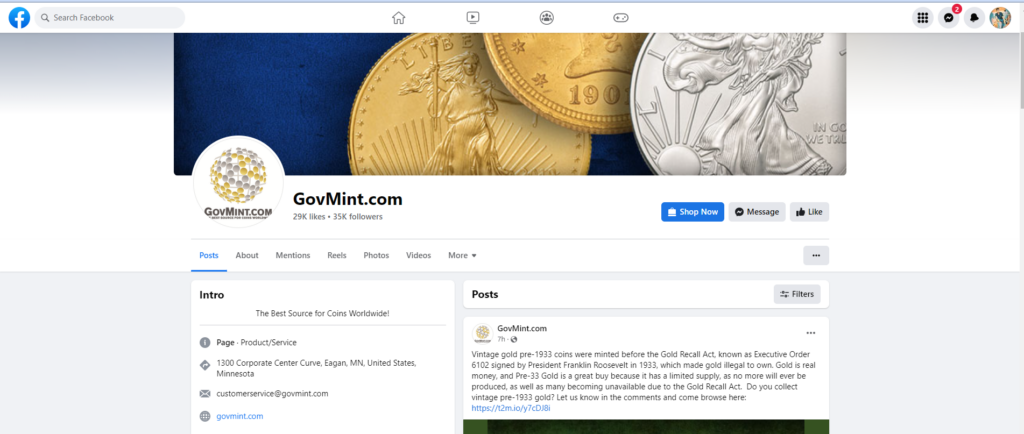The height and width of the screenshot is (434, 1024).
Task: Expand the More tab dropdown
Action: (462, 255)
